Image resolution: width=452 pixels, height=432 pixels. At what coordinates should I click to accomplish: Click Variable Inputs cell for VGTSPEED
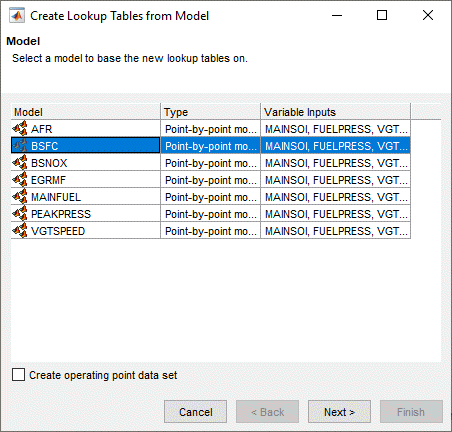[335, 231]
